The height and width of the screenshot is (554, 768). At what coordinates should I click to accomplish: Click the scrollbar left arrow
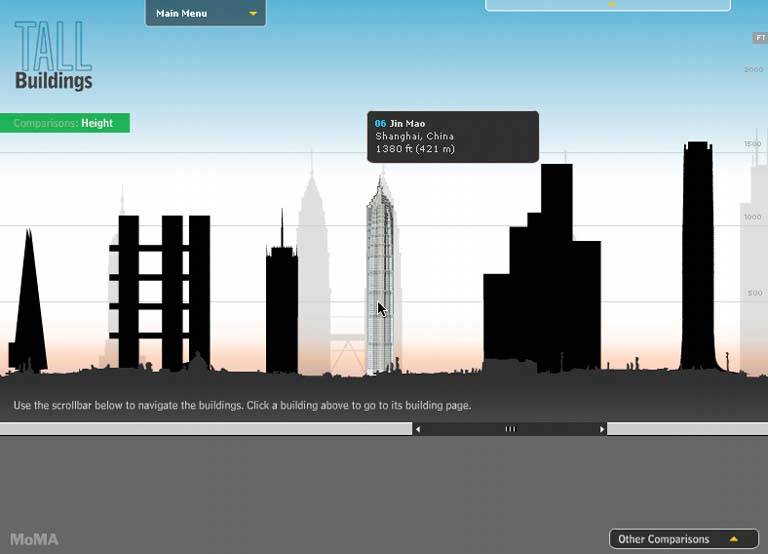point(418,429)
